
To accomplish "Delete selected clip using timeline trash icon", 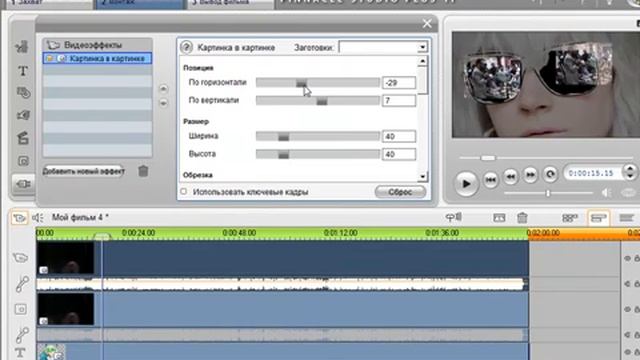I will (x=522, y=218).
